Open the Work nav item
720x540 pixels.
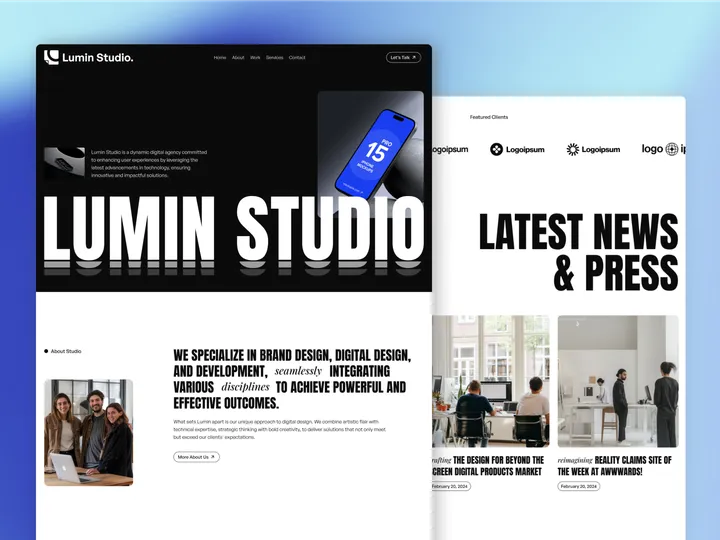click(x=255, y=57)
